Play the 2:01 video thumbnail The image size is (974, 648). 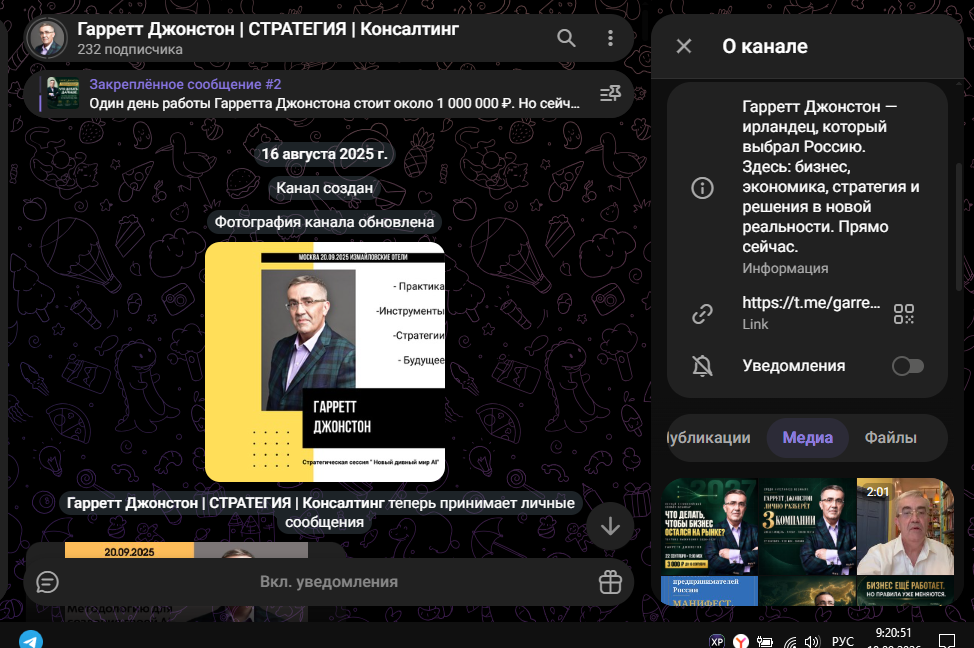point(905,526)
